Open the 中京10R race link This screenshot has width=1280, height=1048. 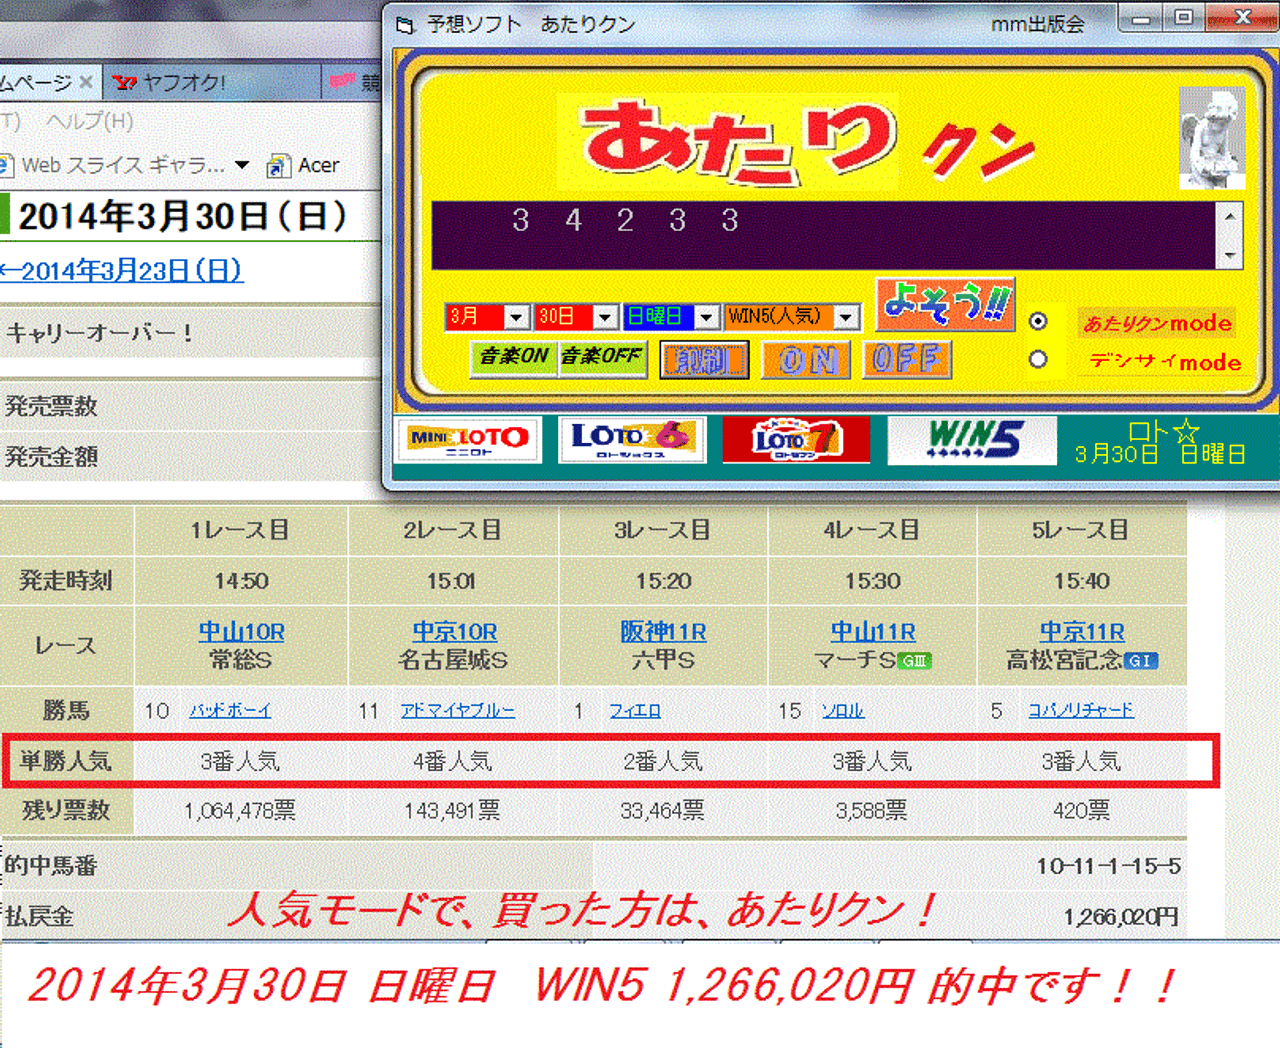454,632
